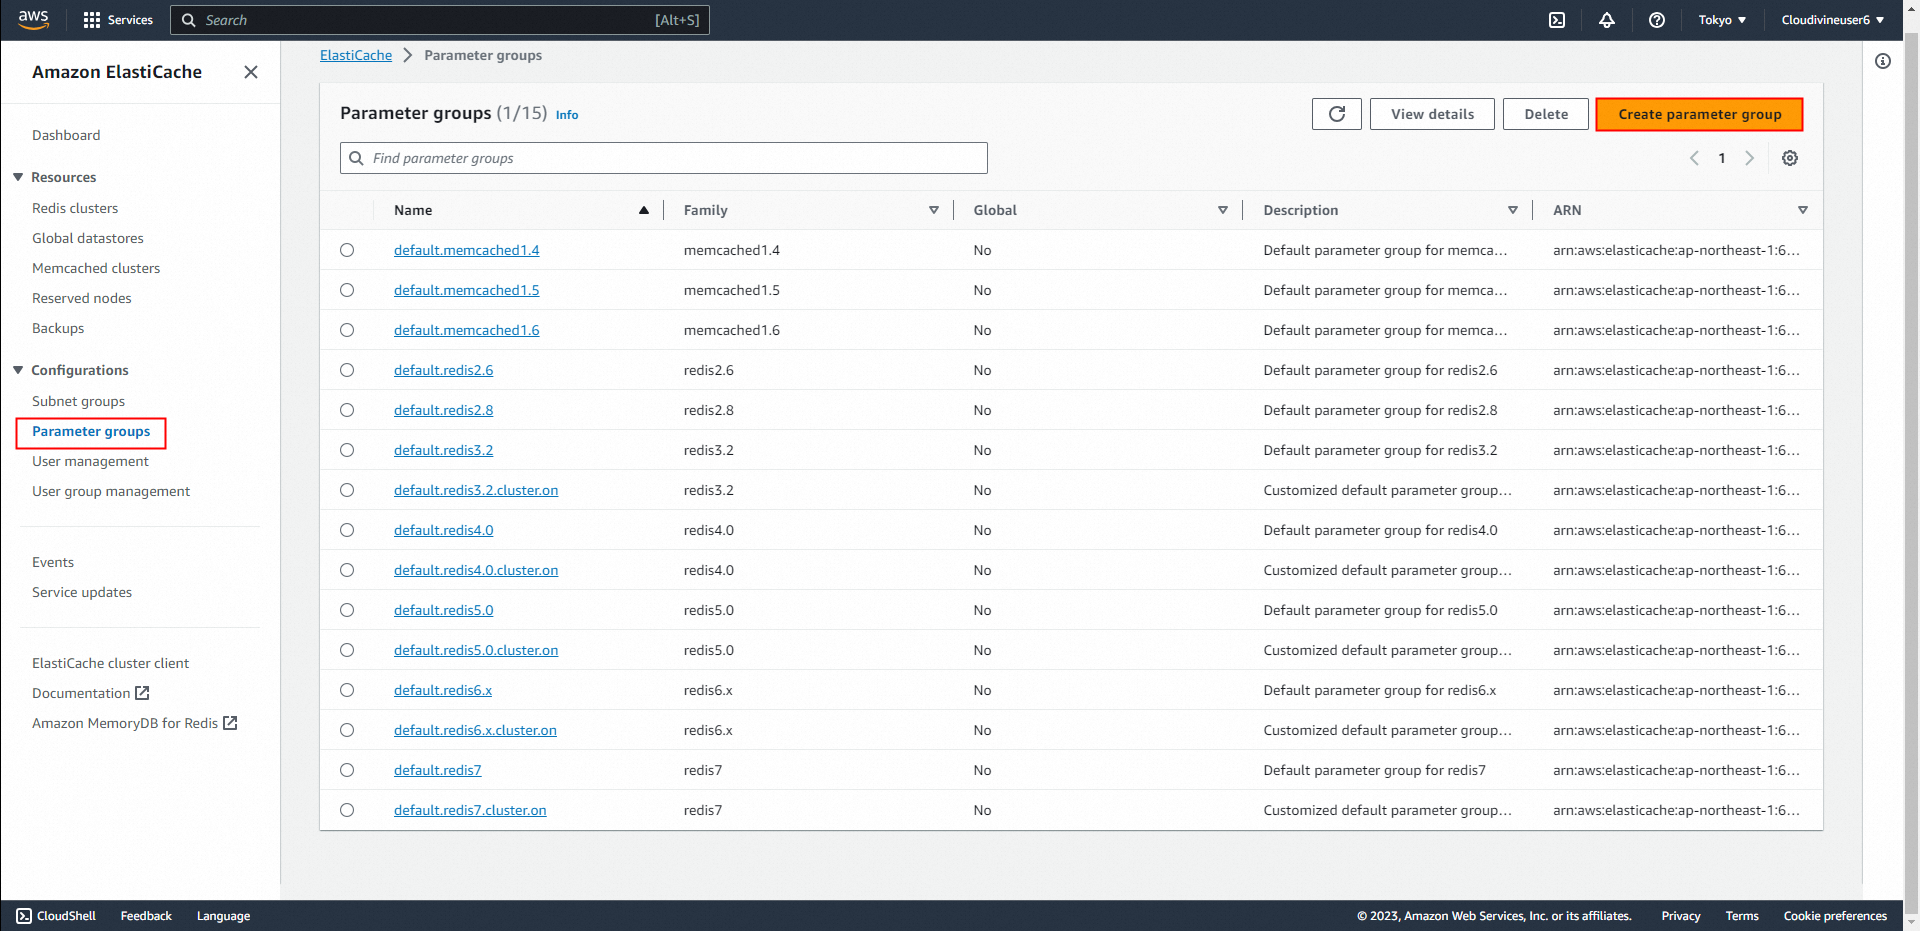This screenshot has width=1920, height=931.
Task: Open Service updates in sidebar
Action: coord(82,592)
